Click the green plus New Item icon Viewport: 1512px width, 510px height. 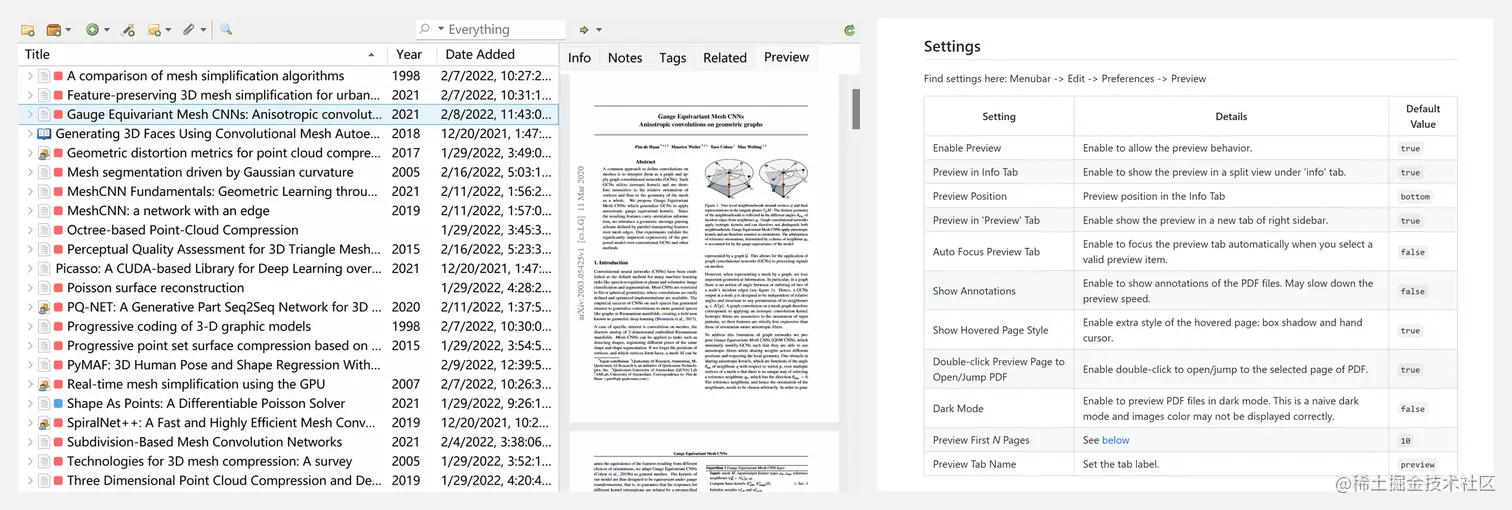point(92,30)
